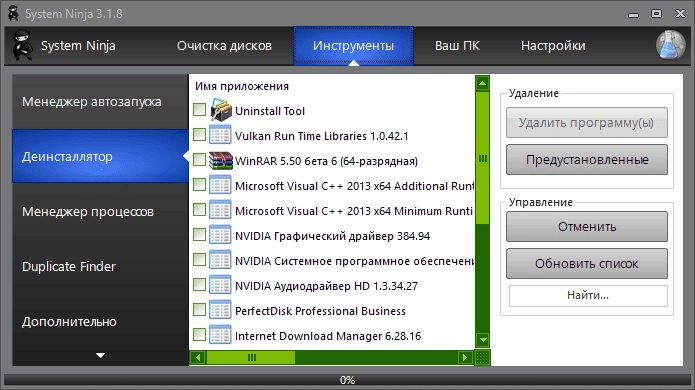This screenshot has height=390, width=695.
Task: Click the Имя приложения column header
Action: point(242,86)
